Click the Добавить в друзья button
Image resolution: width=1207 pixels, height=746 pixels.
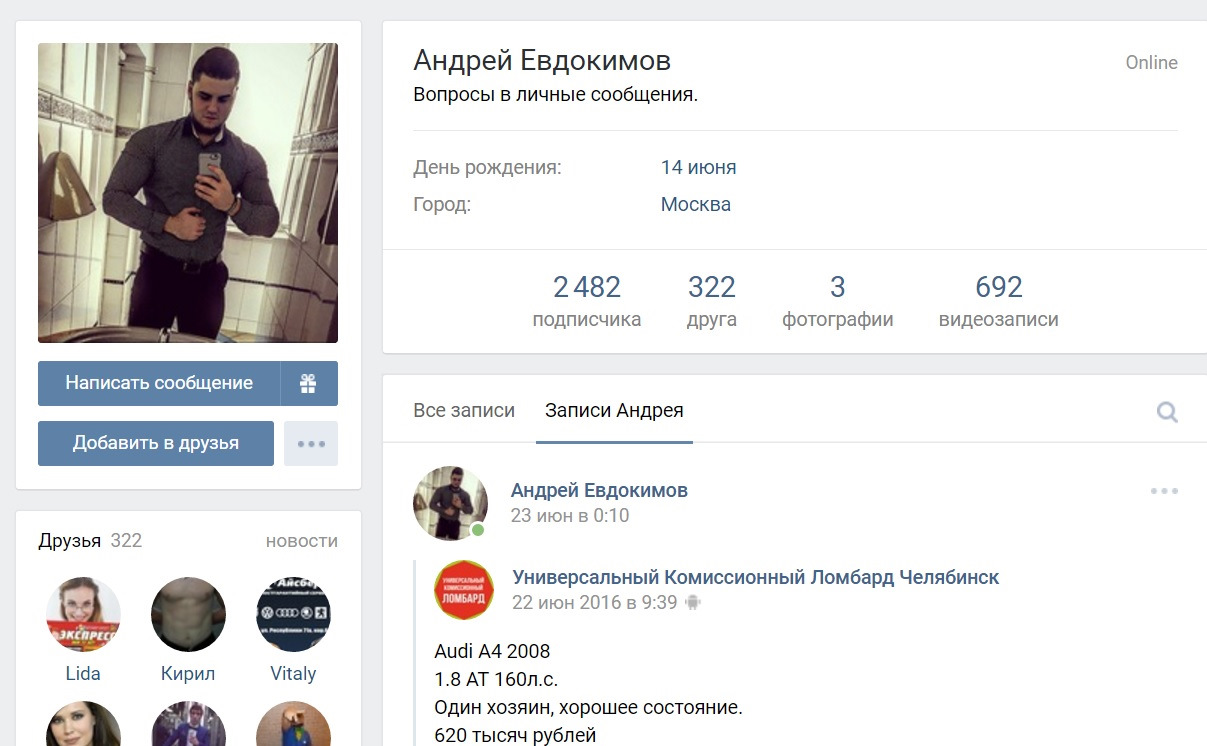click(156, 443)
